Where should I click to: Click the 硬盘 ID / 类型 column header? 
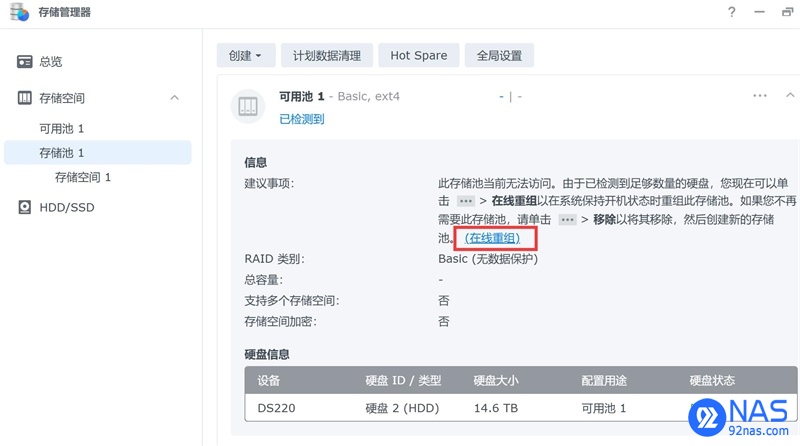[403, 380]
